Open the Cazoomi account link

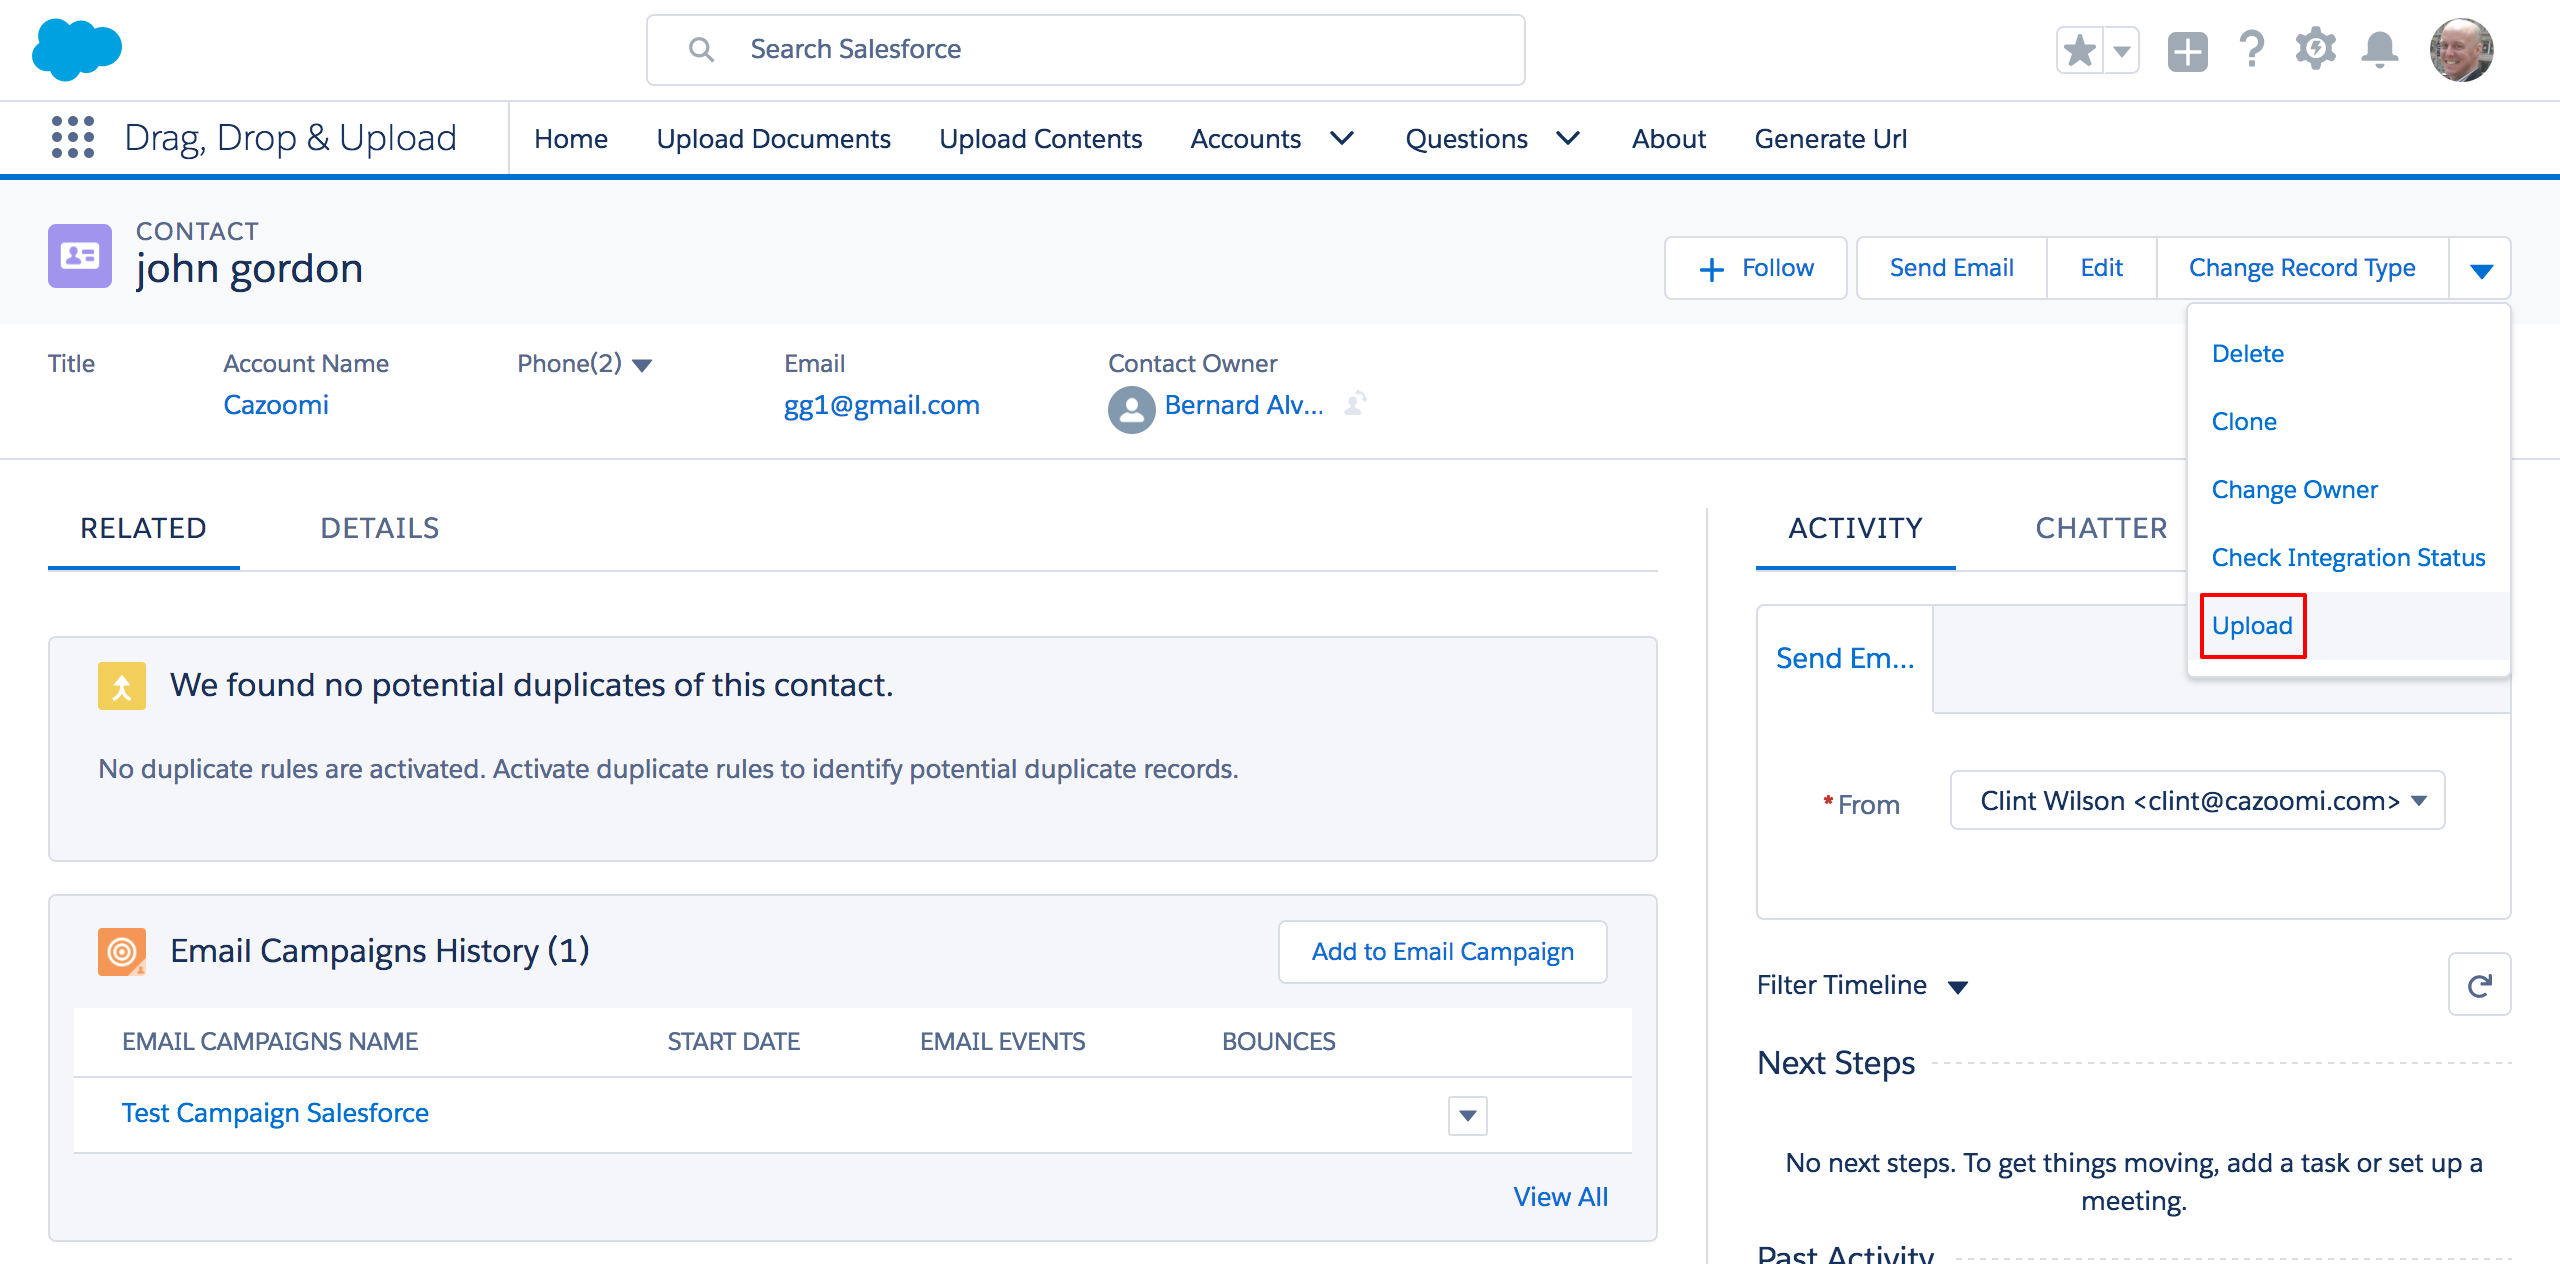click(275, 404)
